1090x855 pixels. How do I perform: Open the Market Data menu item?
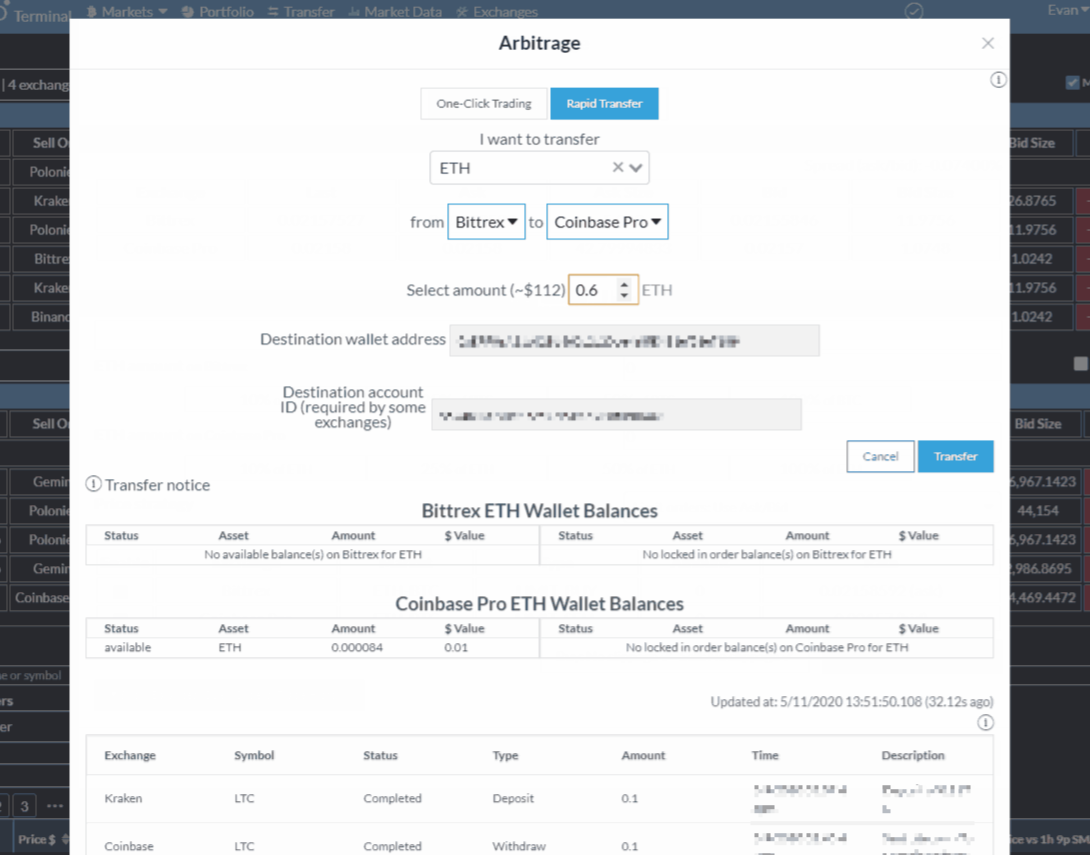(x=394, y=11)
